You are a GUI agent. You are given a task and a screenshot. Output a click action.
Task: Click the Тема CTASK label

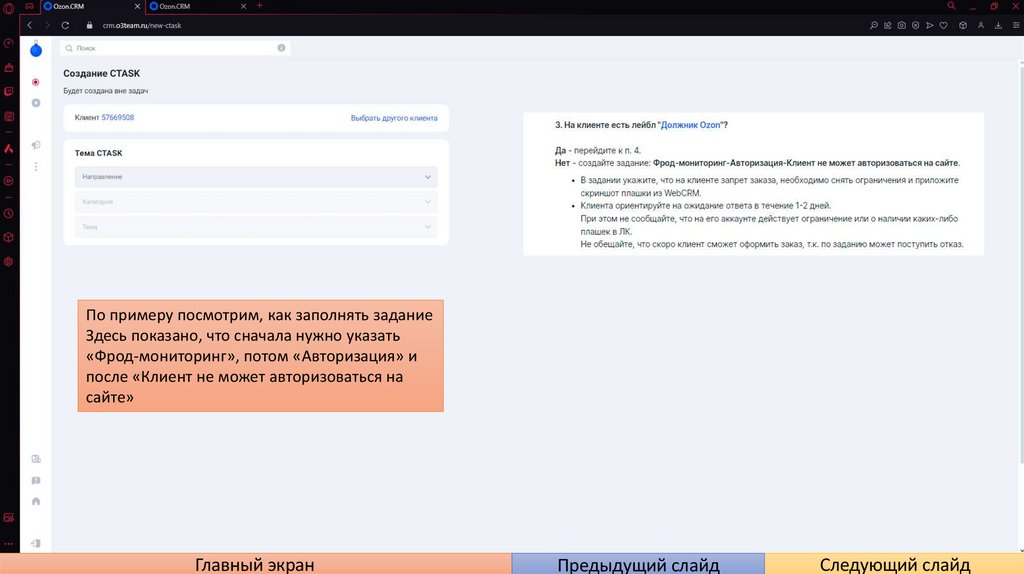pyautogui.click(x=98, y=153)
